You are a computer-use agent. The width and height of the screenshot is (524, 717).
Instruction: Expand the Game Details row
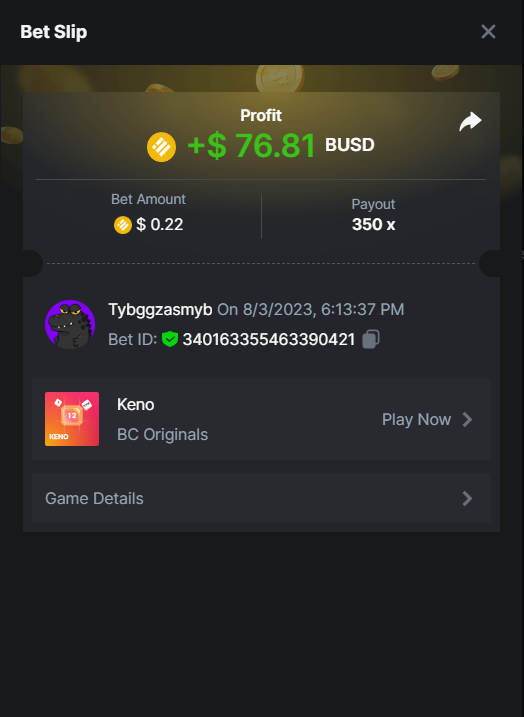pyautogui.click(x=261, y=498)
